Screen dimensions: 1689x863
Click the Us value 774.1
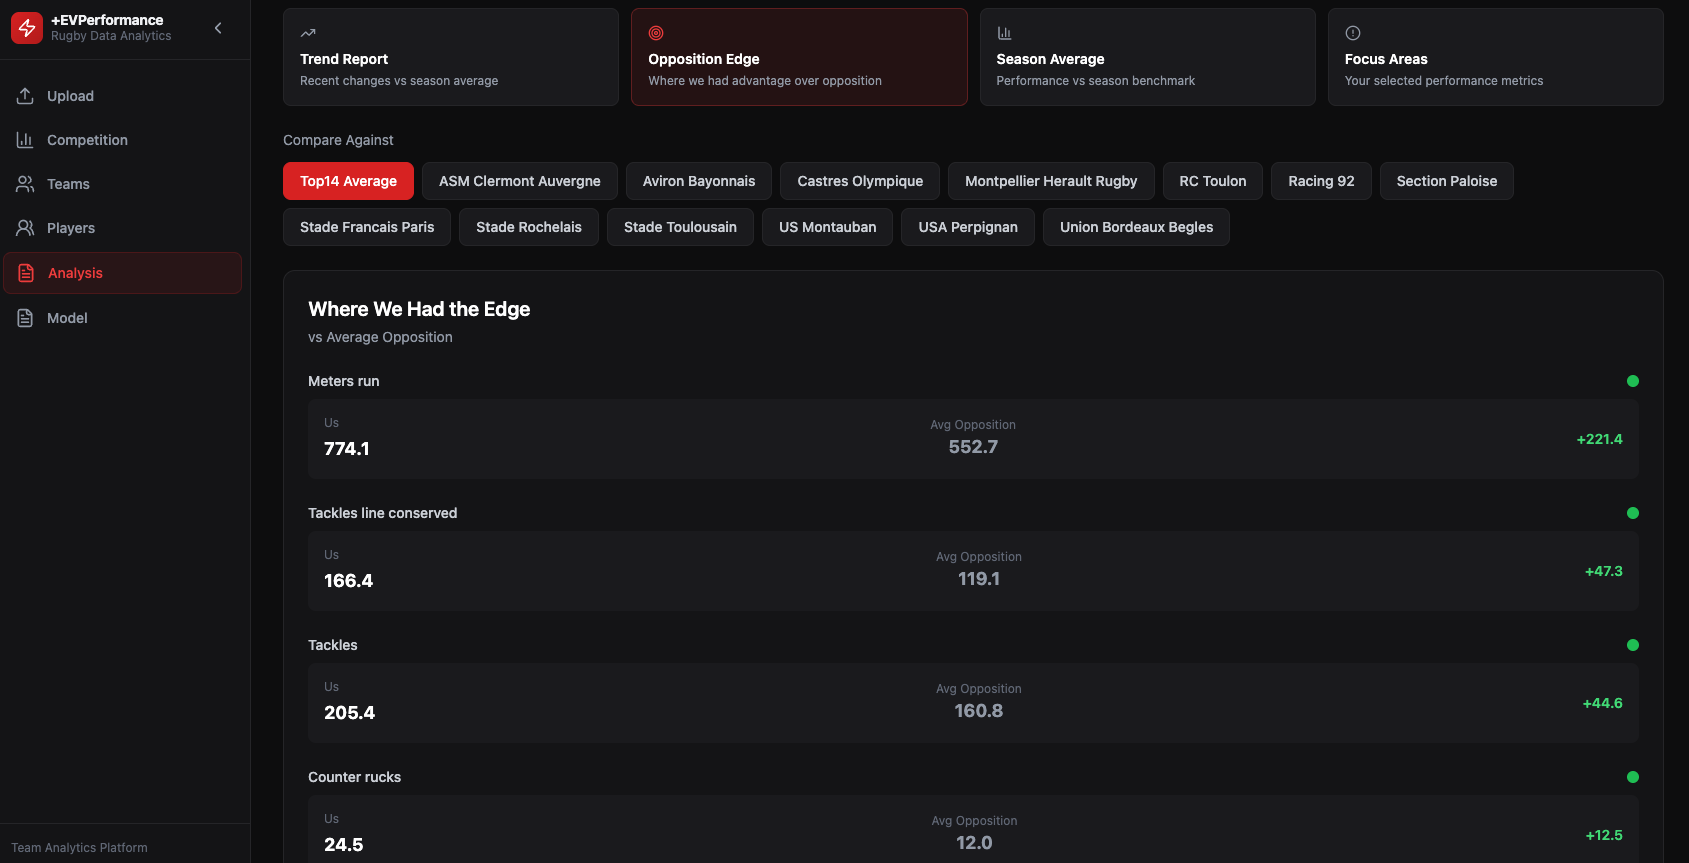point(347,449)
